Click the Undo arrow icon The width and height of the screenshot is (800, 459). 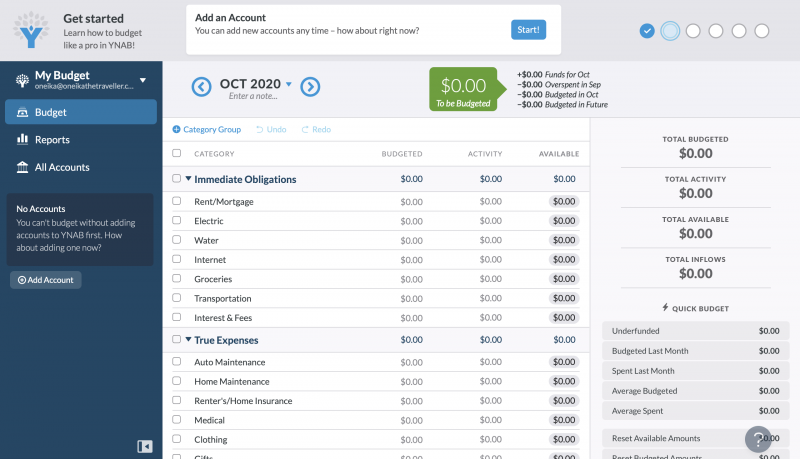[260, 130]
